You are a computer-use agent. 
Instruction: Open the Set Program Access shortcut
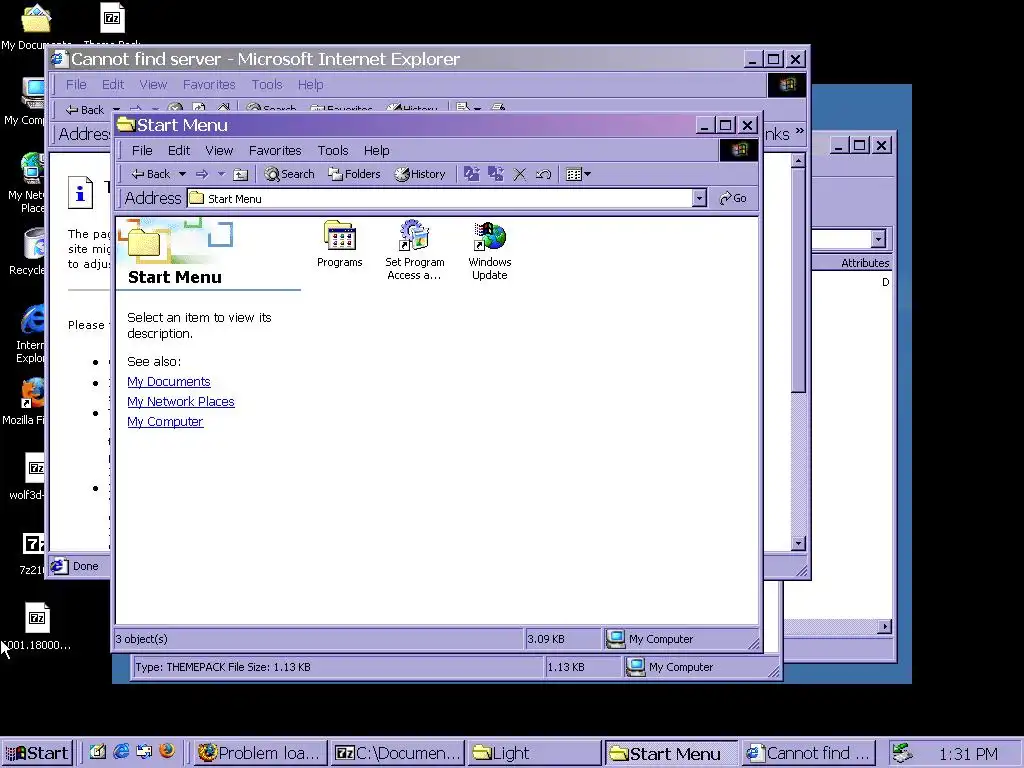(x=414, y=250)
